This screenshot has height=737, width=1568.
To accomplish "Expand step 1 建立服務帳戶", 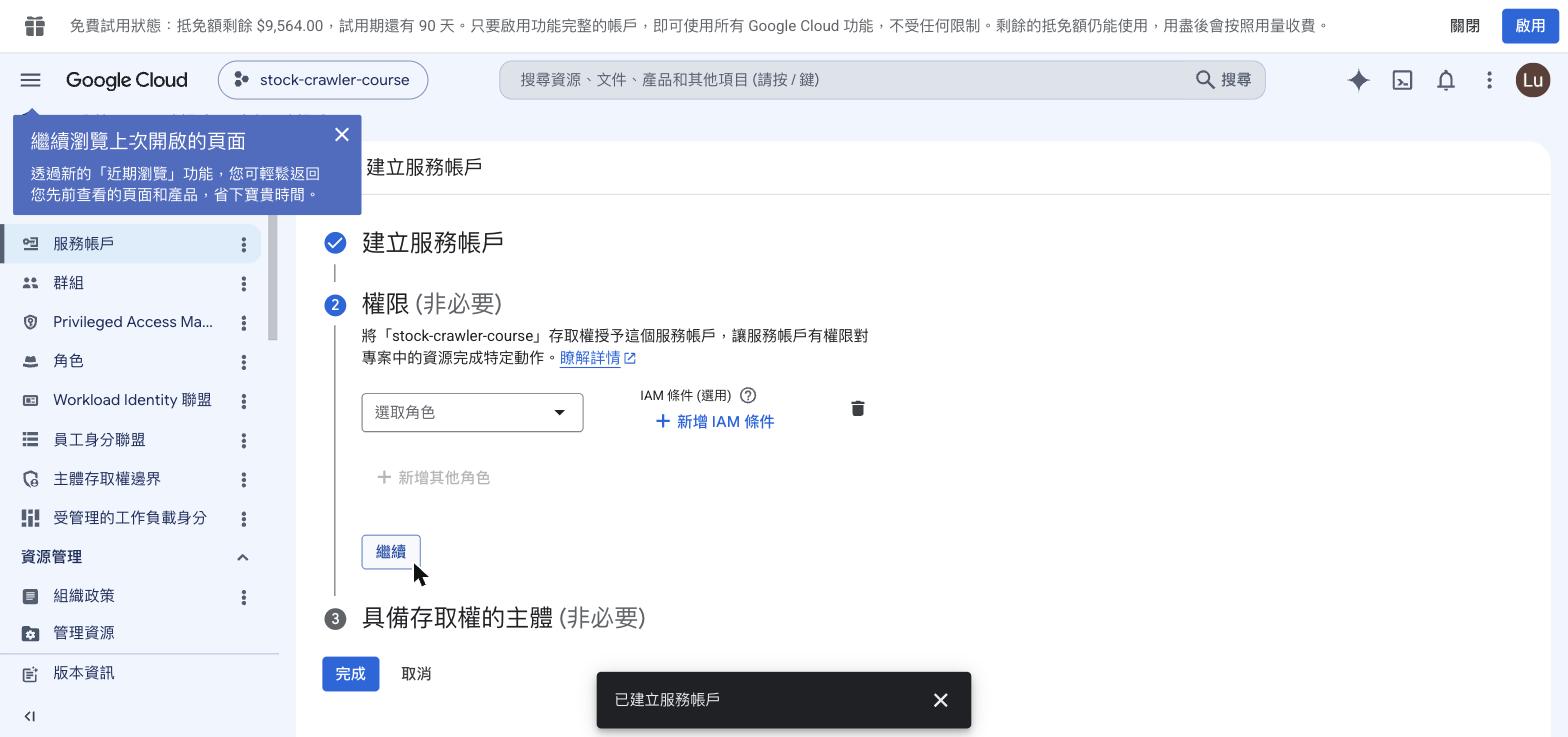I will point(432,243).
